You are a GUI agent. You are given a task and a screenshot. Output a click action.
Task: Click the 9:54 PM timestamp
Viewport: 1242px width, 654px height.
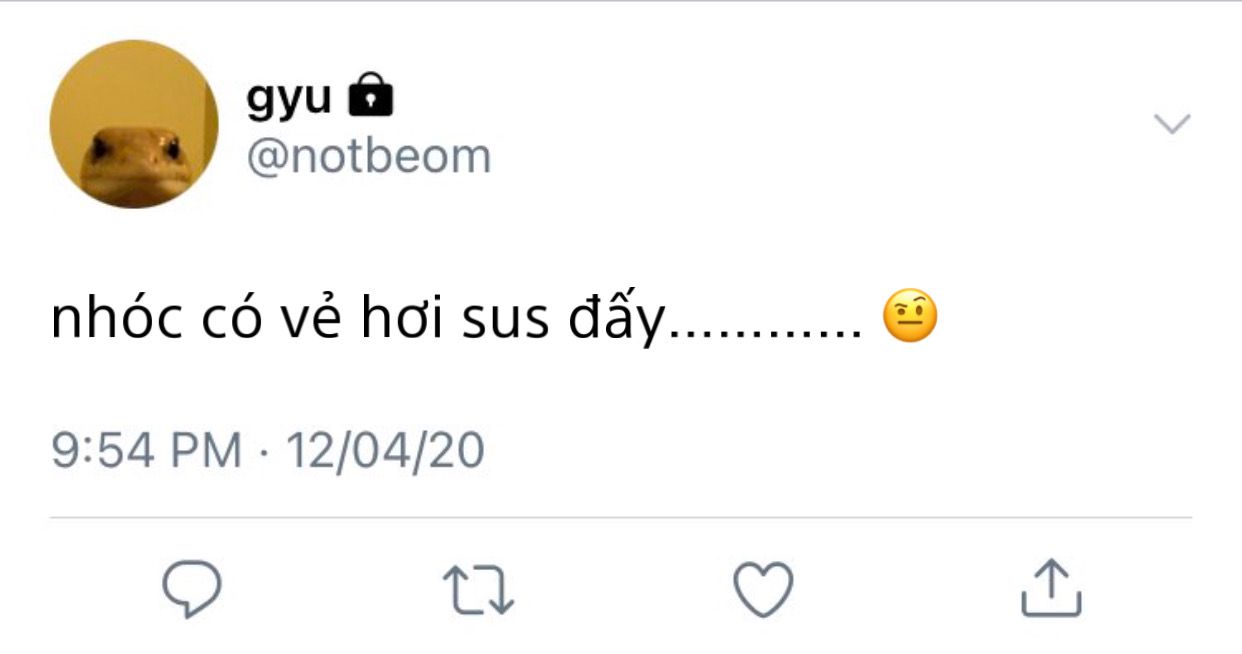coord(147,450)
